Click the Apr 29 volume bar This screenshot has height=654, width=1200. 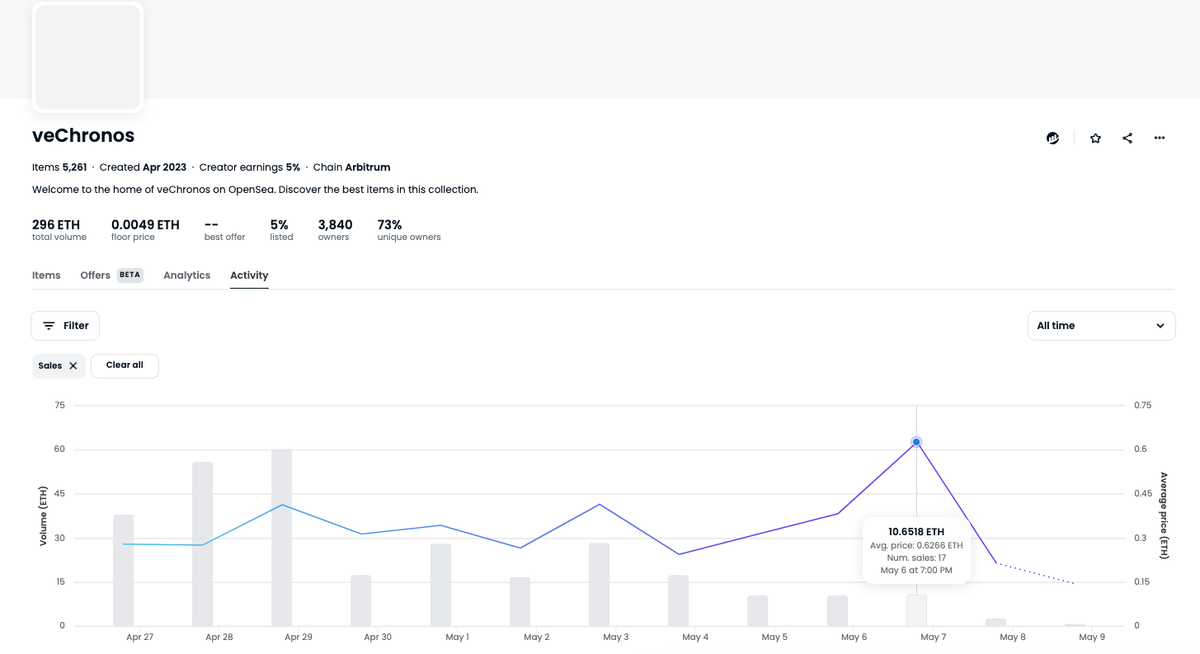tap(282, 538)
